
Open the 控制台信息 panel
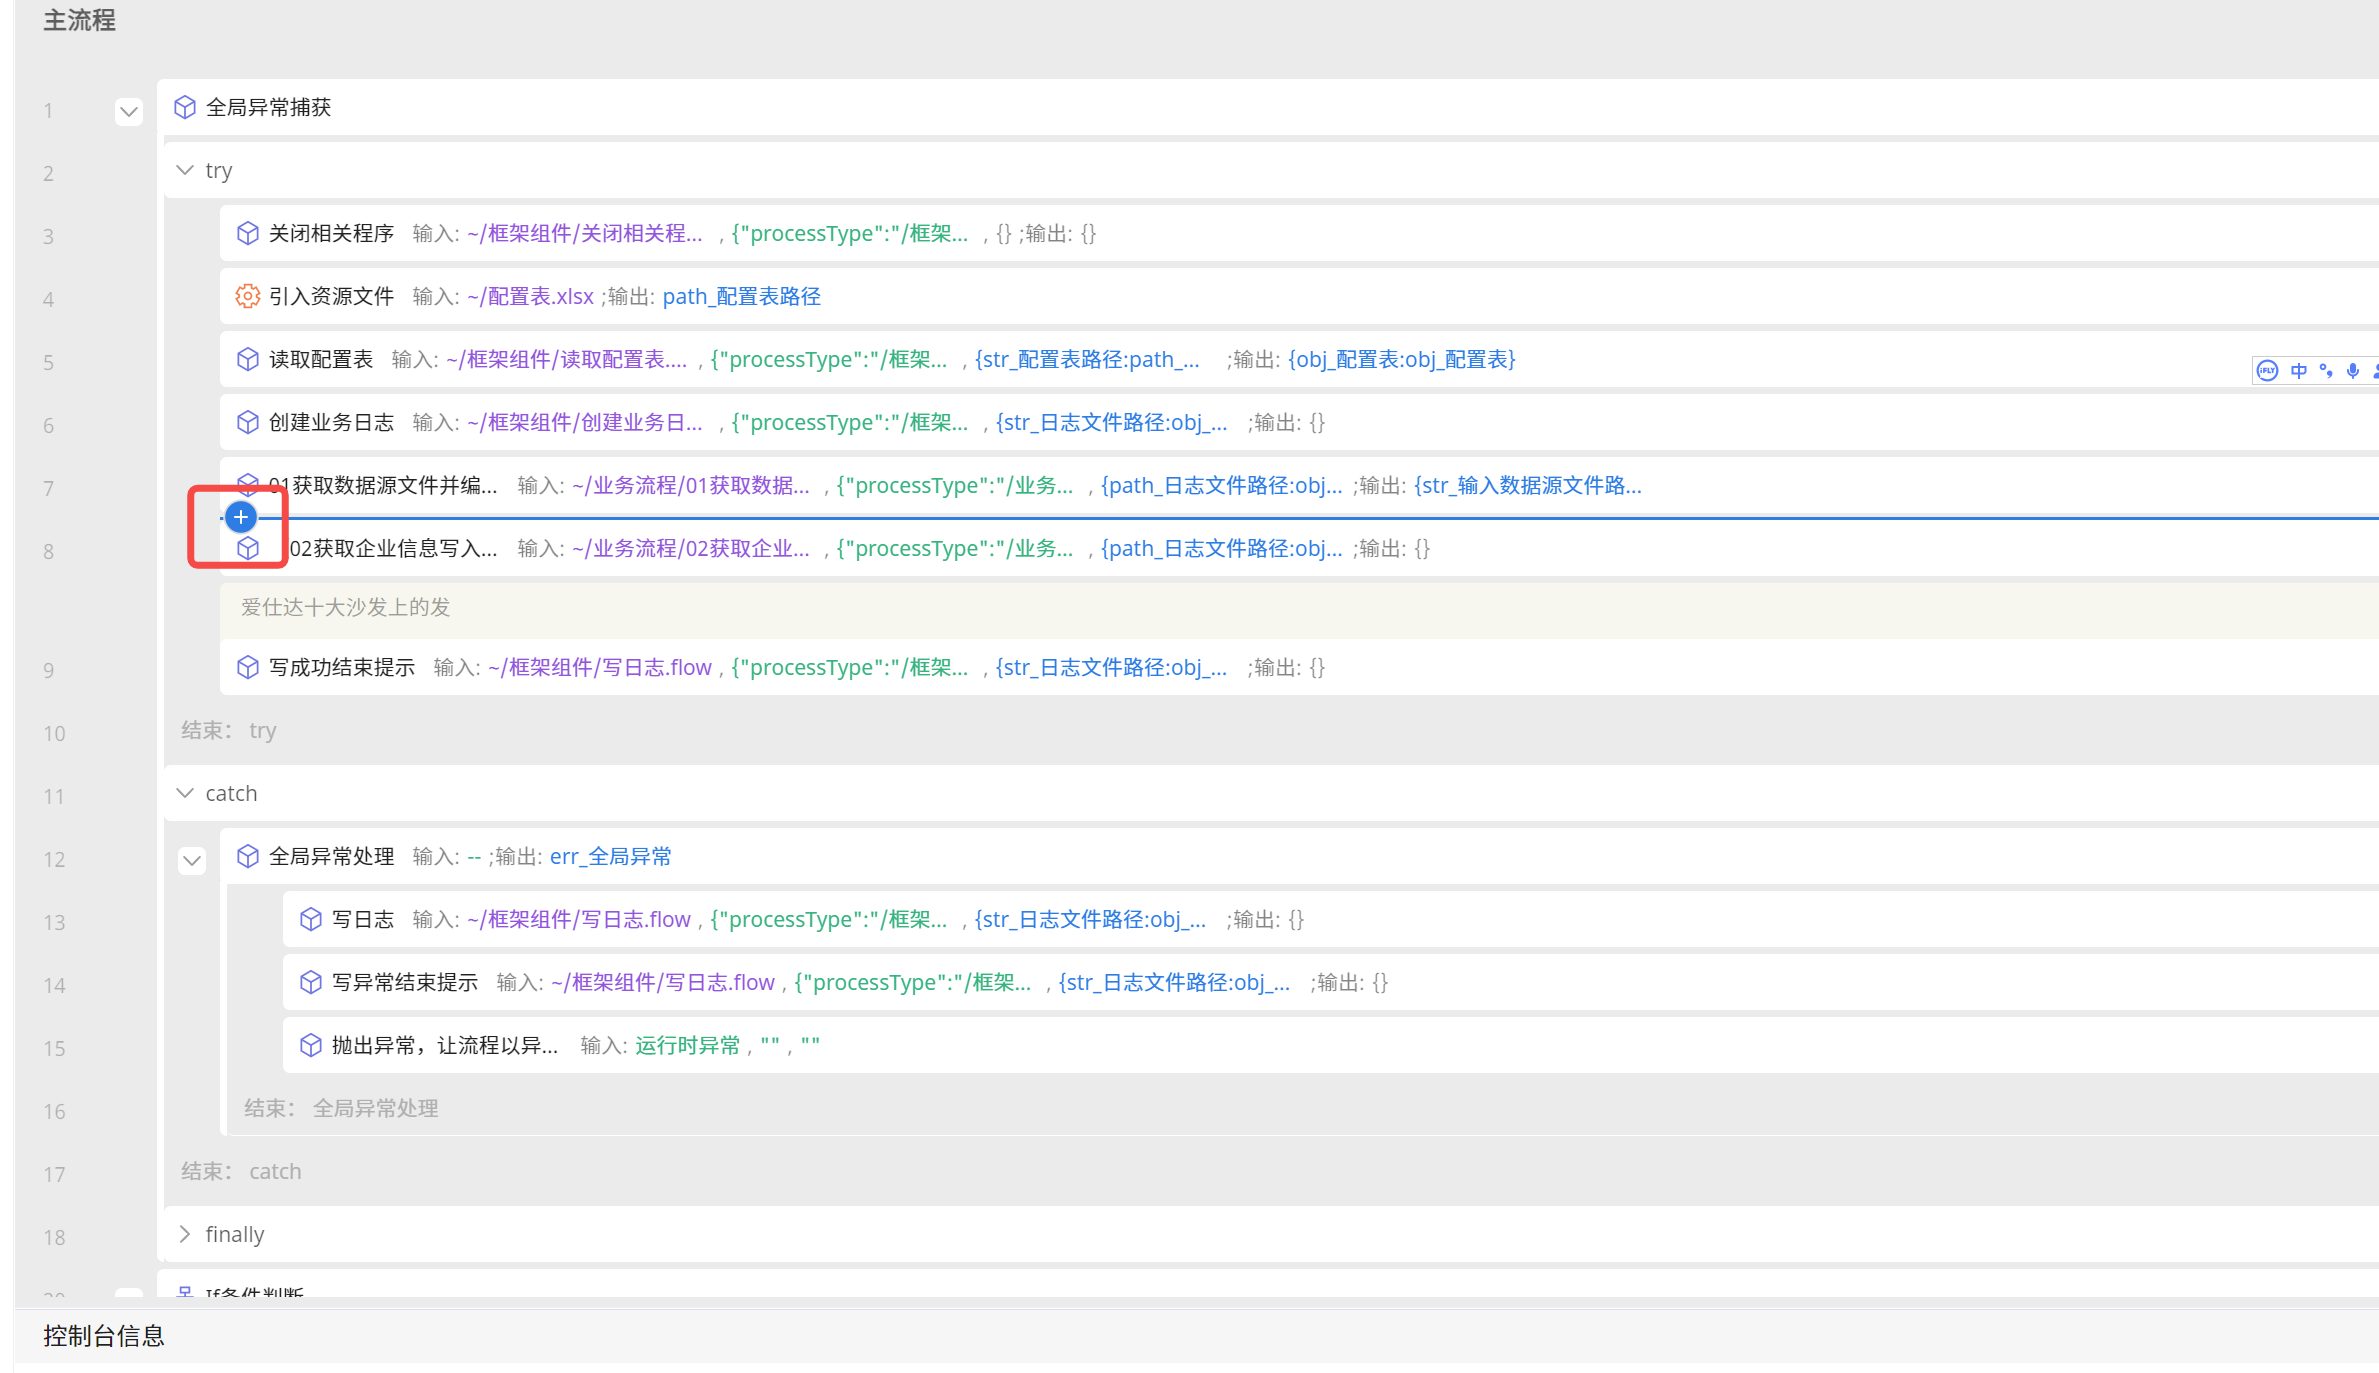coord(104,1336)
